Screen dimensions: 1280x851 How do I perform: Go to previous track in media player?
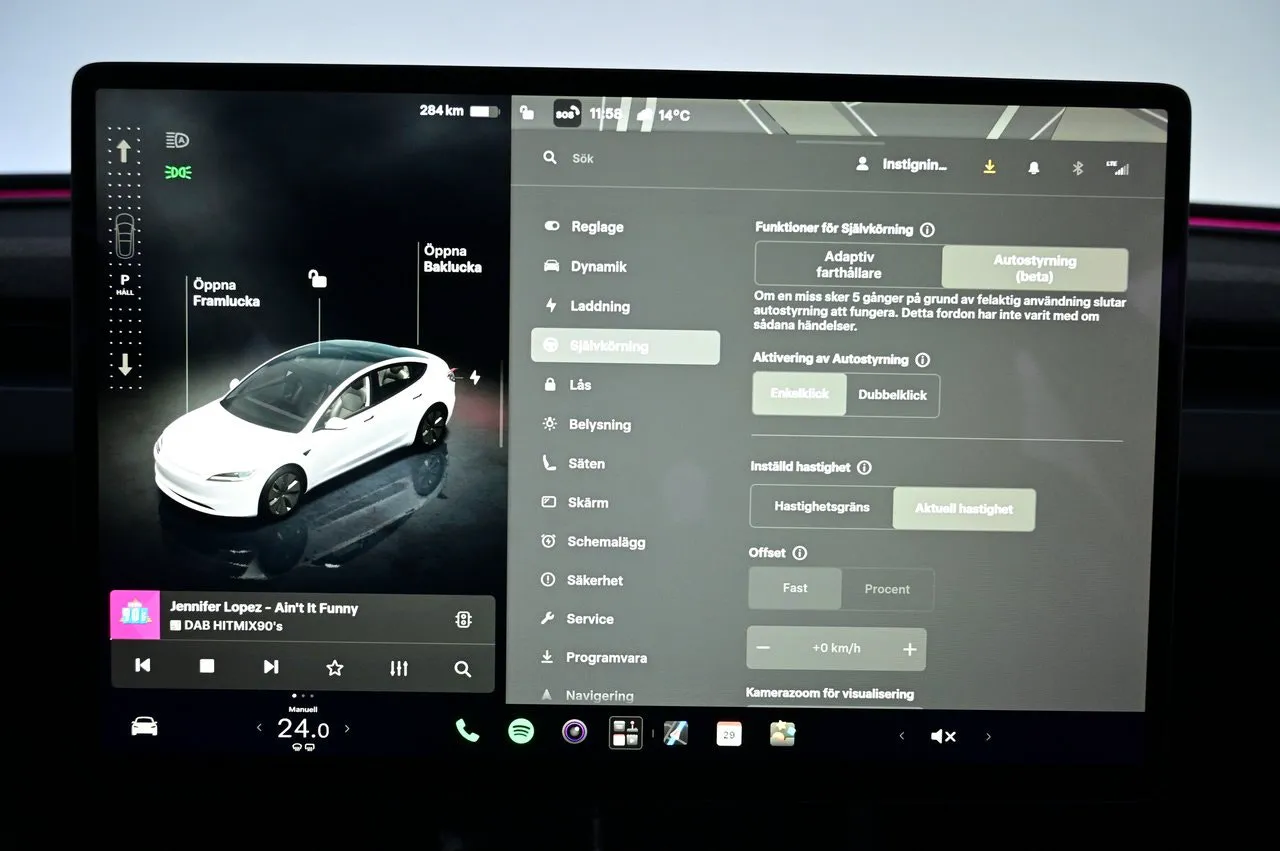(143, 665)
